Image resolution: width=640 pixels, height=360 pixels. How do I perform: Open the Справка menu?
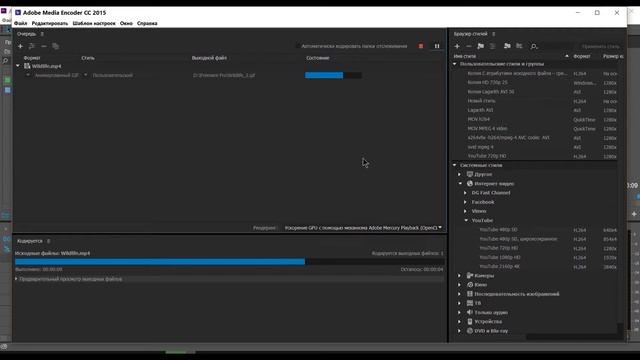pyautogui.click(x=147, y=23)
